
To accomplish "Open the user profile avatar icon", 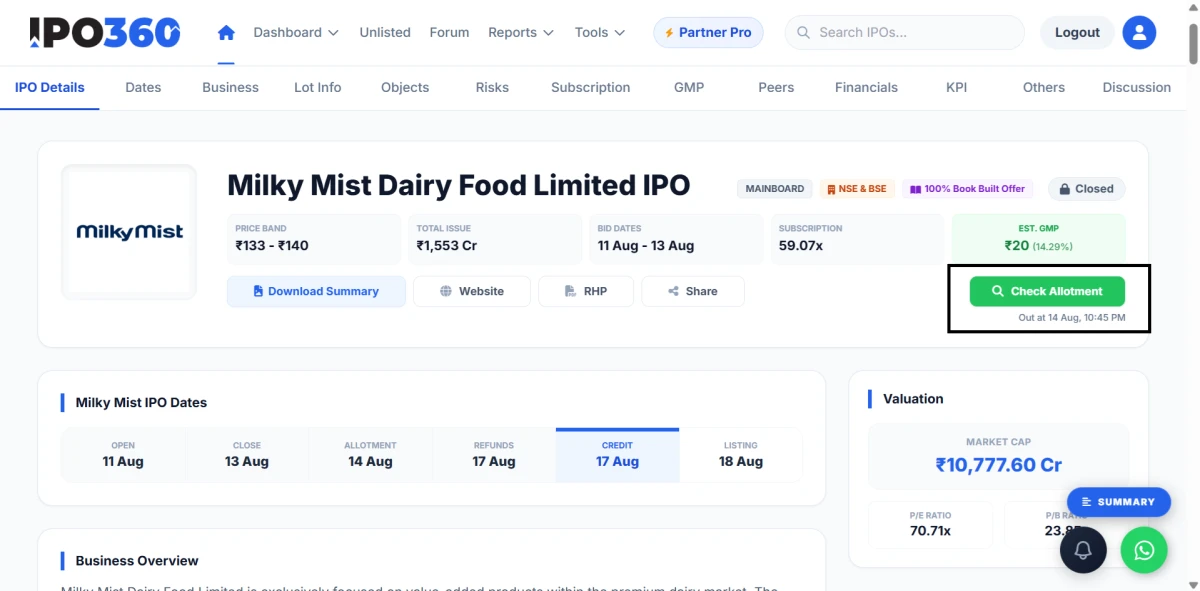I will (1139, 32).
